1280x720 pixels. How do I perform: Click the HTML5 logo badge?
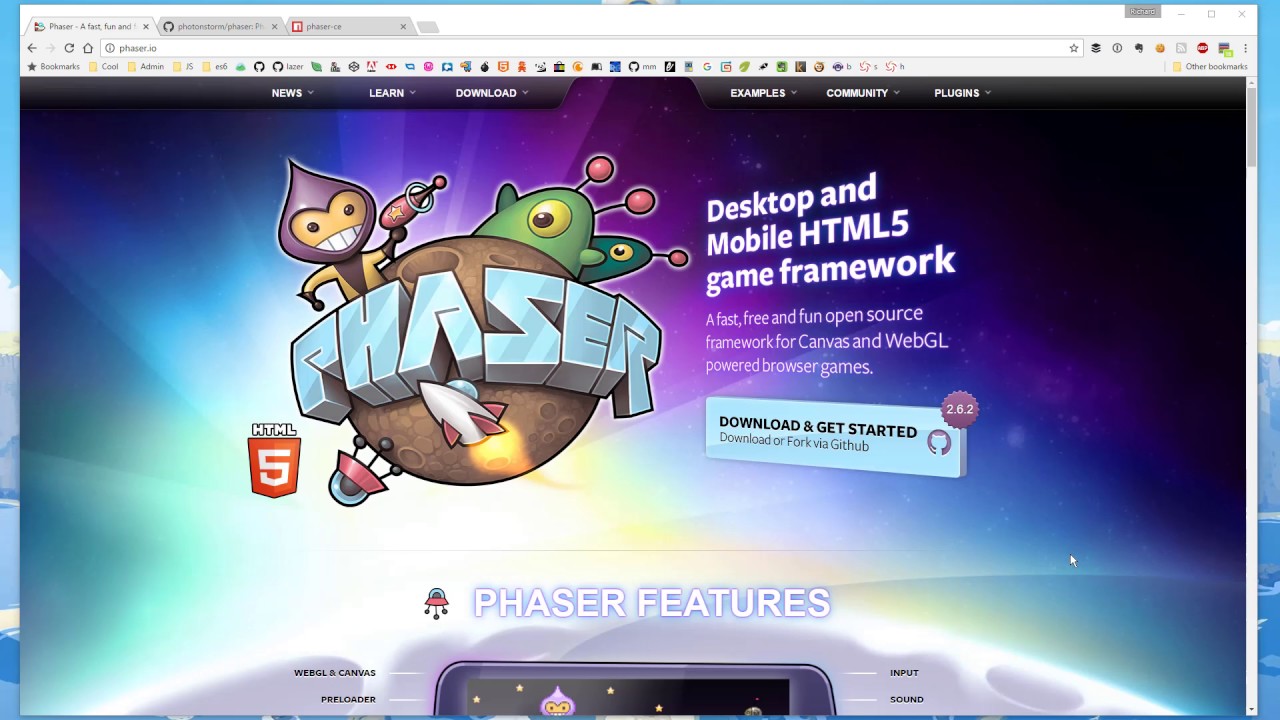pos(274,460)
